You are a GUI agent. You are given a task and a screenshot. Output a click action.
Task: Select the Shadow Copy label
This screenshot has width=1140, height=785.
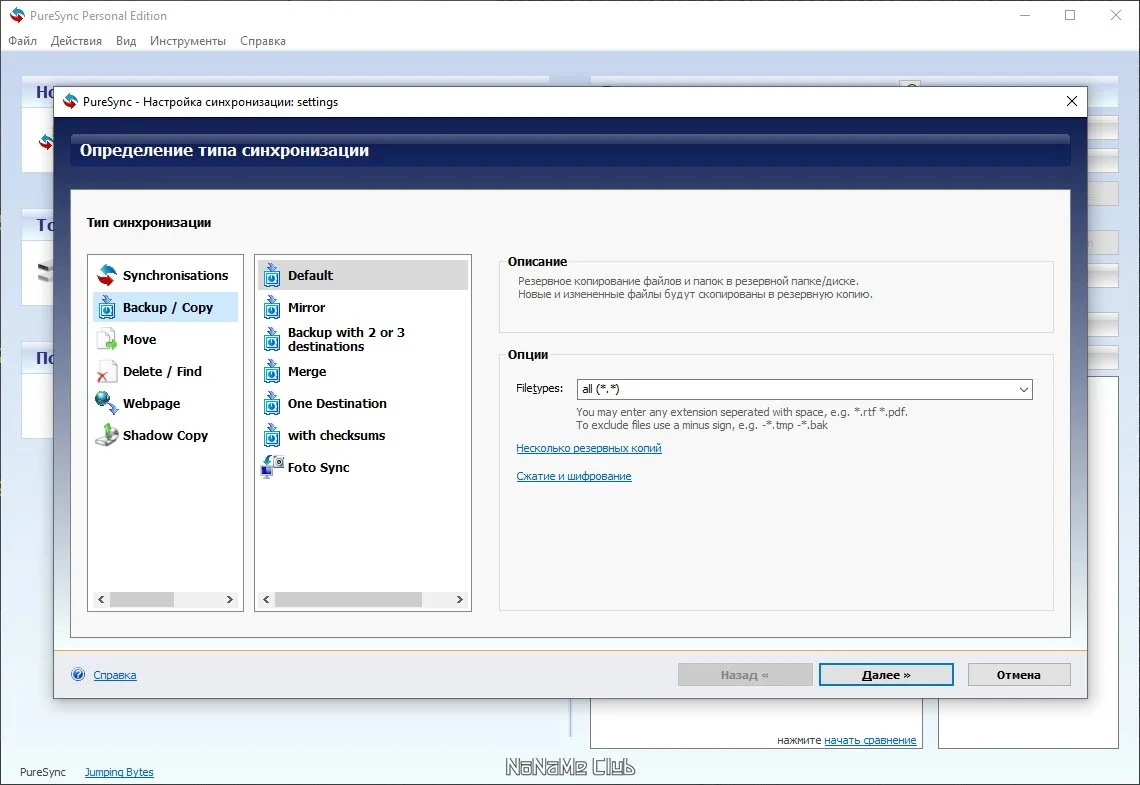[165, 435]
